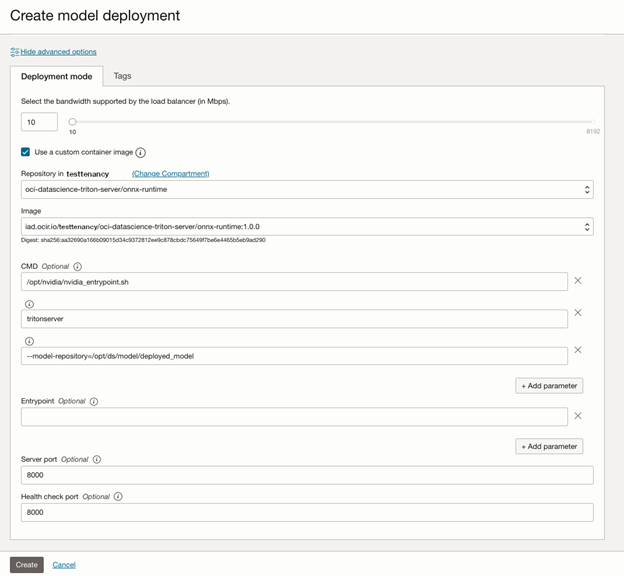Screen dimensions: 624x576
Task: Click the Entrypoint info icon
Action: 94,402
